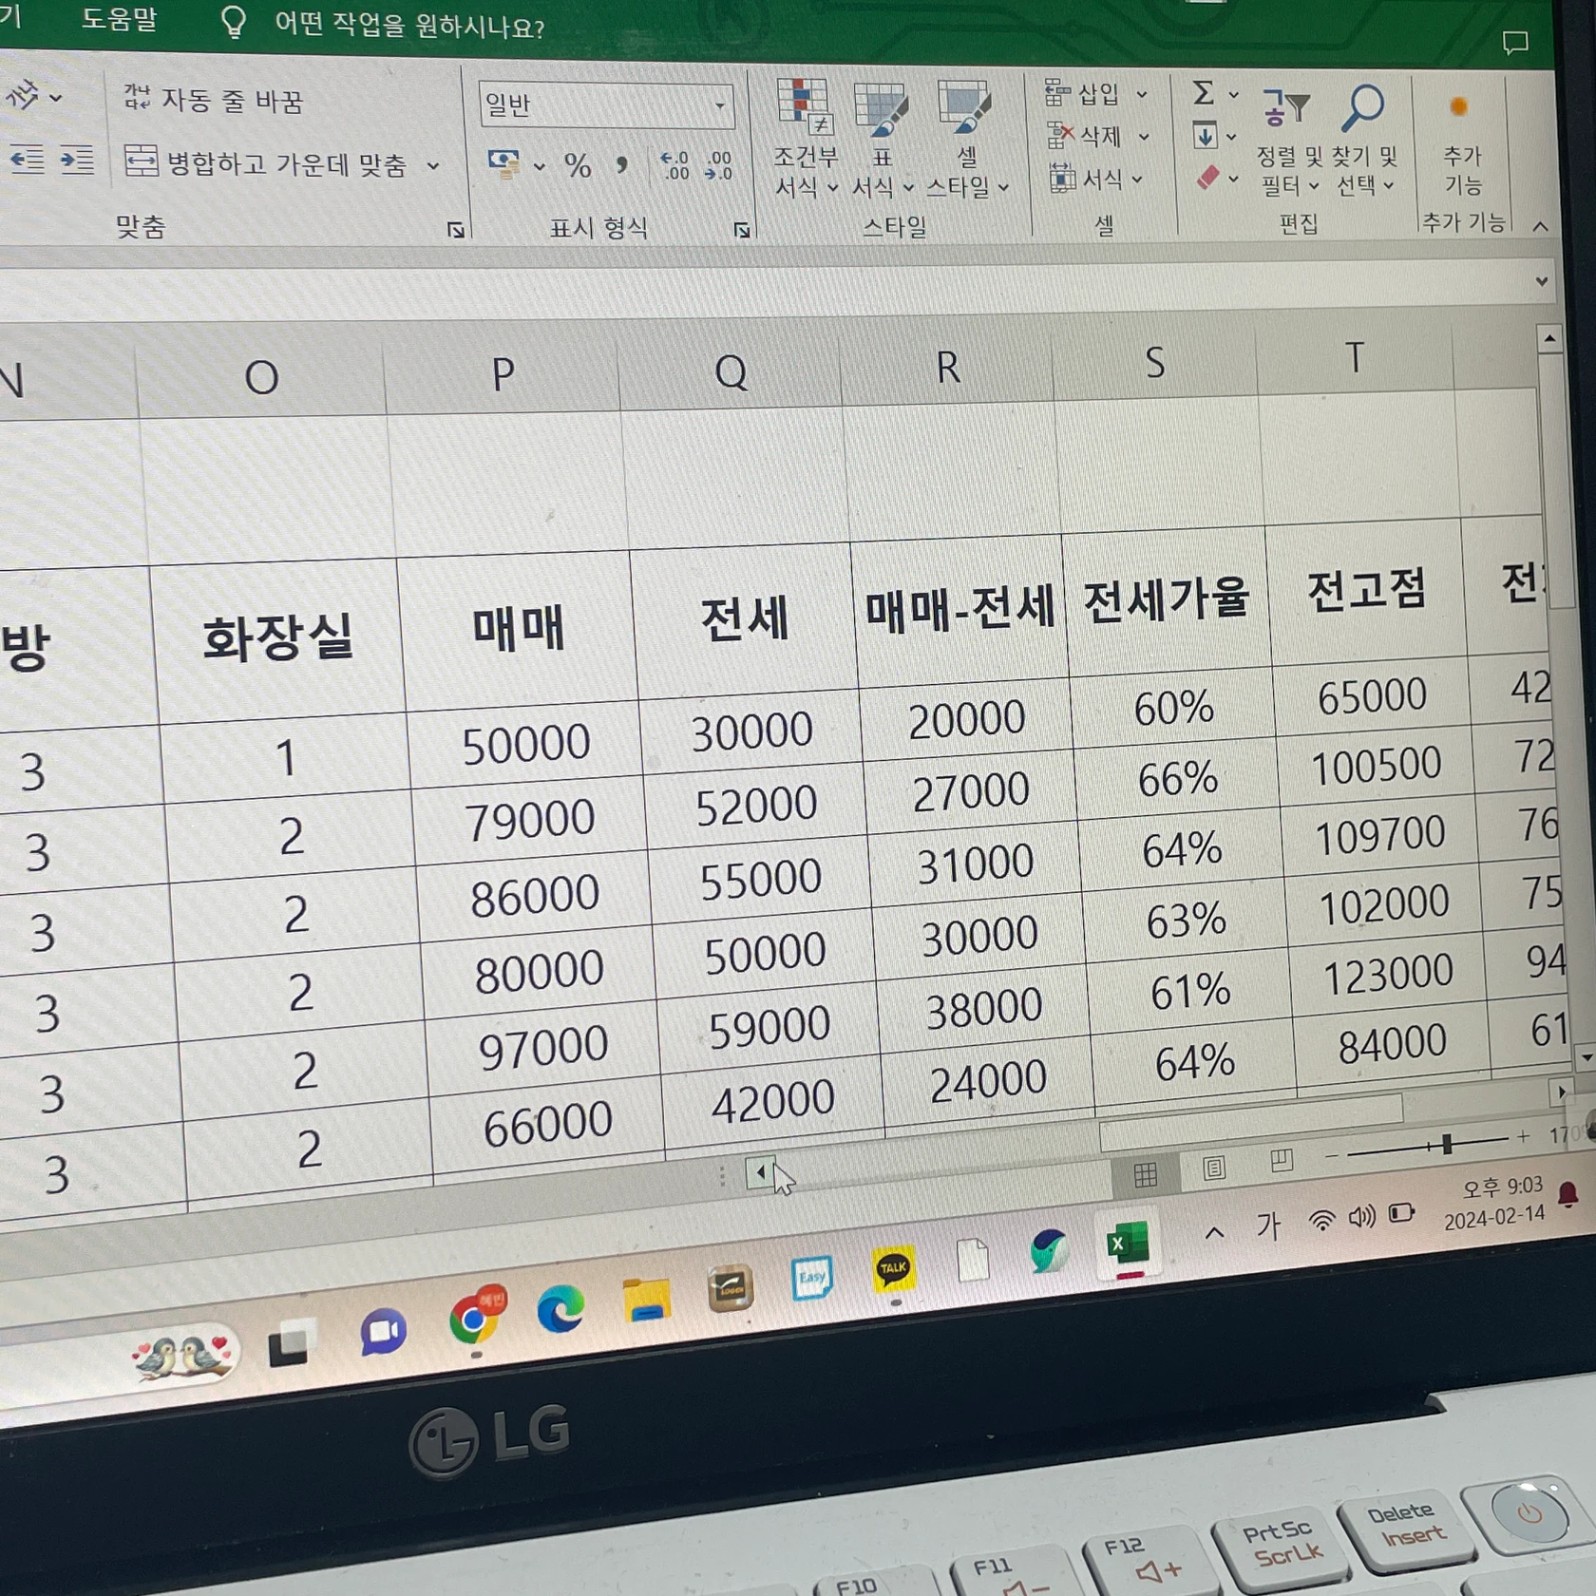The width and height of the screenshot is (1596, 1596).
Task: Open the Help (도움말) tab
Action: (120, 19)
